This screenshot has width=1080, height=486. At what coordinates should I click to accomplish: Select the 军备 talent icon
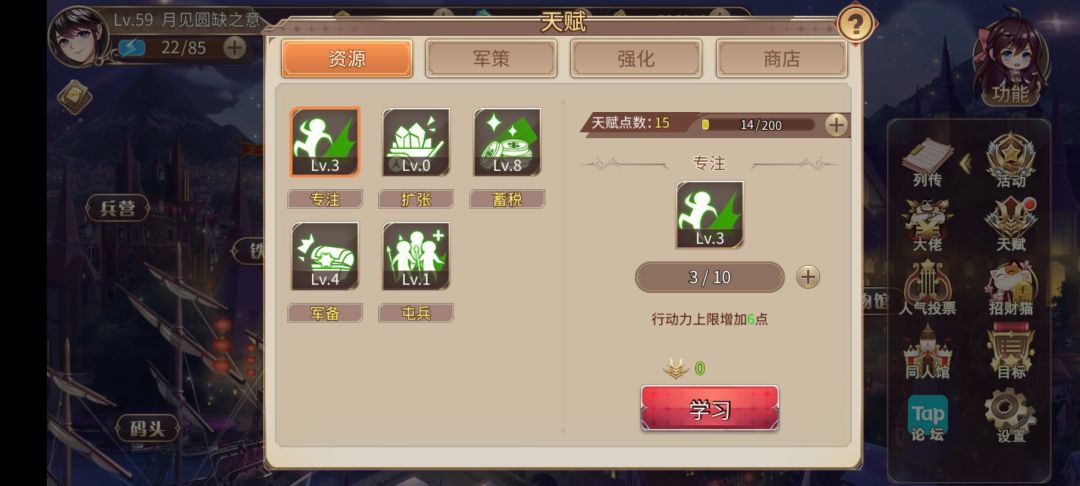pyautogui.click(x=325, y=255)
